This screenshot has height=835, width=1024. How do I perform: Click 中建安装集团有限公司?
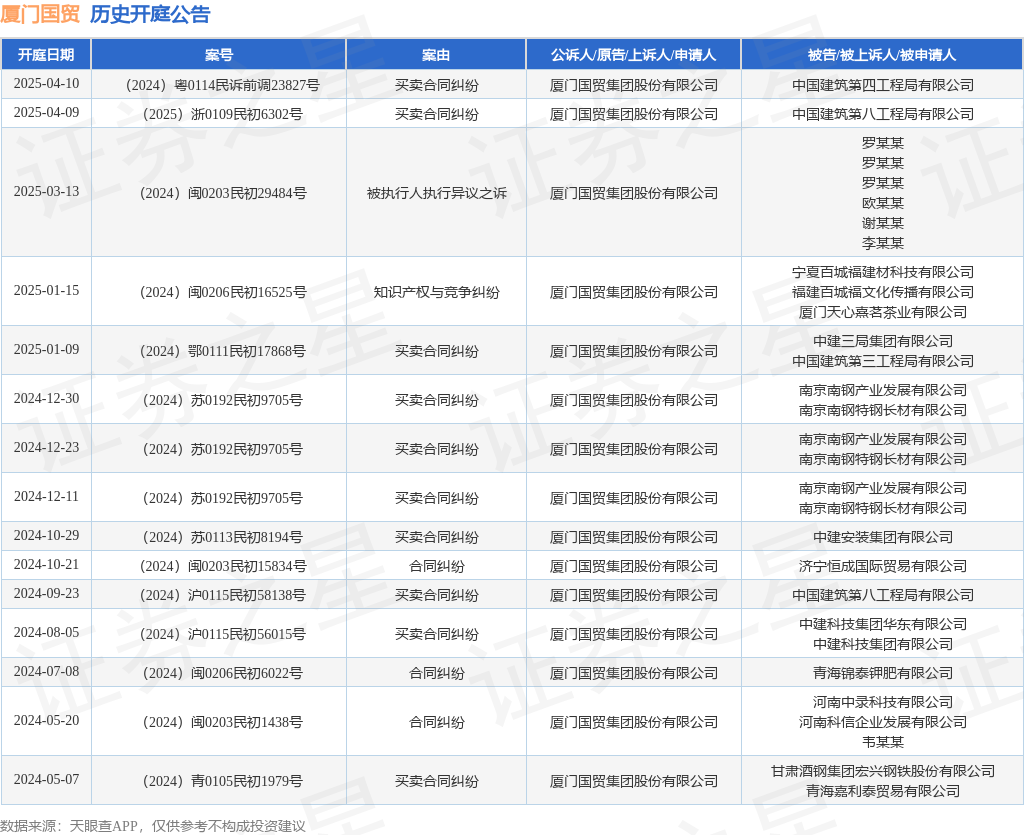pos(883,537)
